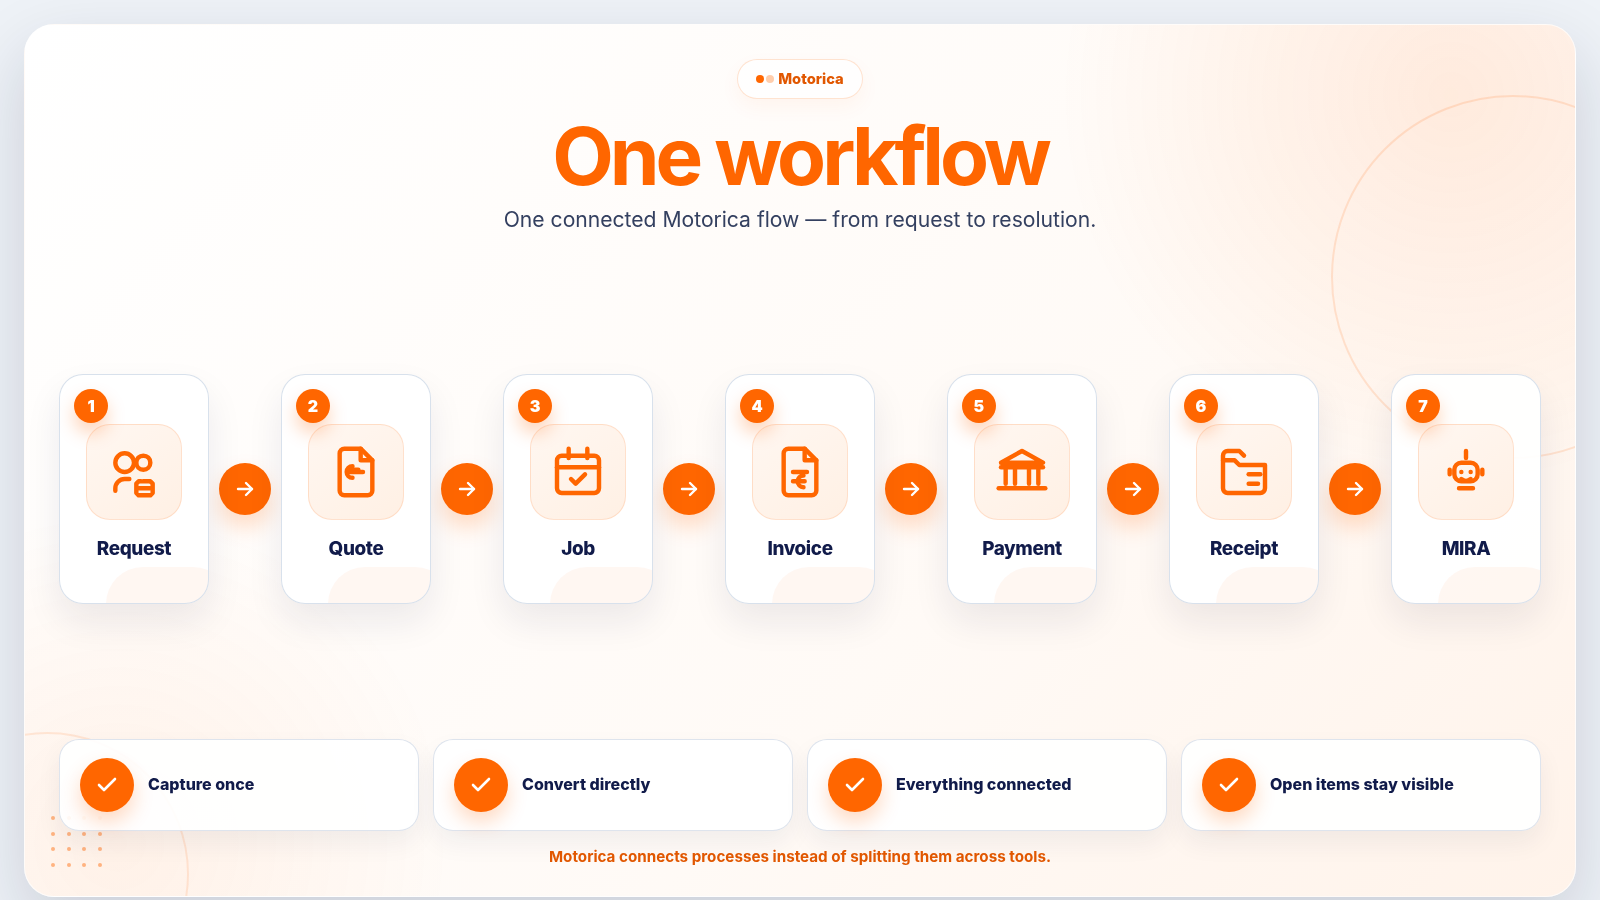Click the Motorica brand pill at top

(x=800, y=79)
